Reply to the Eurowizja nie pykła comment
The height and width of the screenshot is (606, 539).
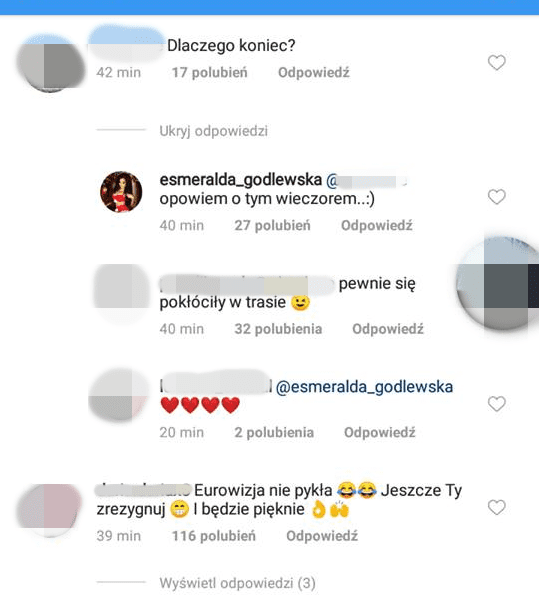tap(322, 536)
